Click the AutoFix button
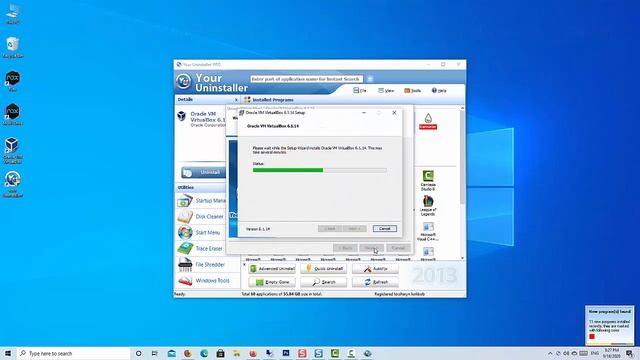 point(375,269)
